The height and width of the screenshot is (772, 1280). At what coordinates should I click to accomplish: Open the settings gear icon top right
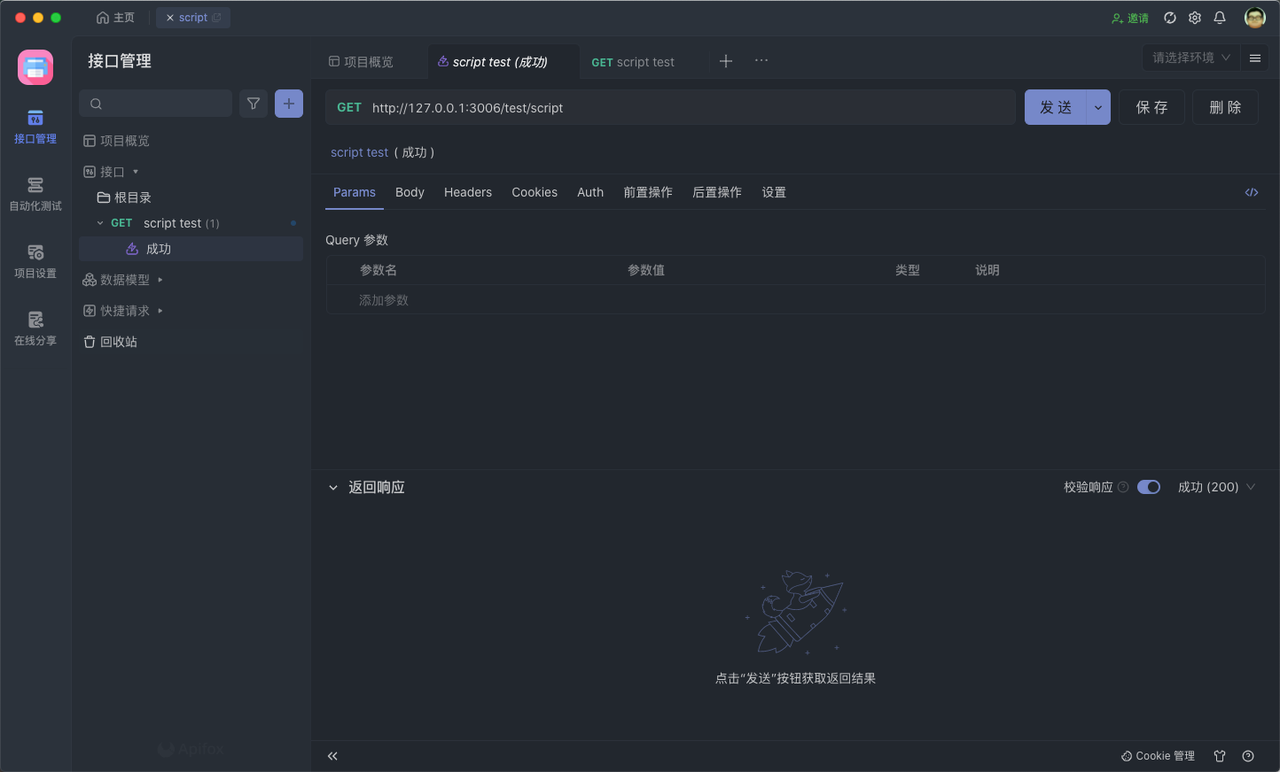coord(1194,17)
